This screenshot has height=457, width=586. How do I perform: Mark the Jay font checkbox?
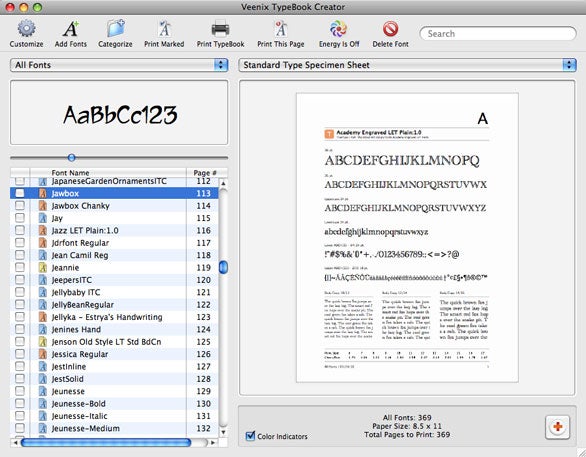[19, 217]
